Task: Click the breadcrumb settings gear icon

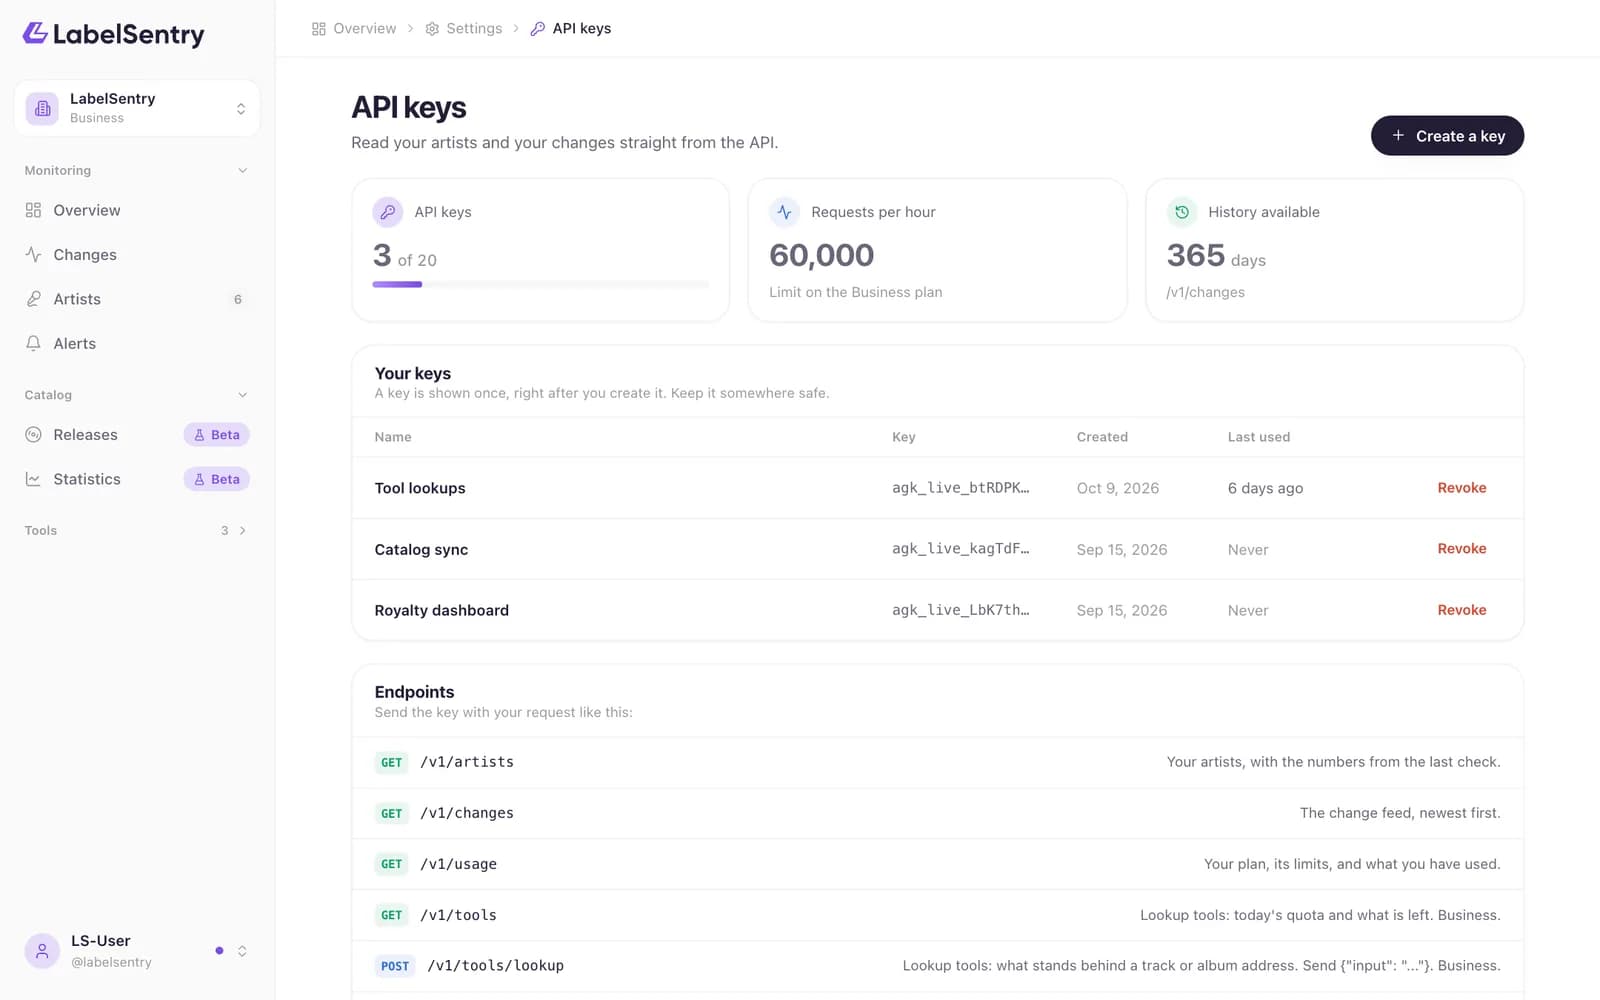Action: click(432, 29)
